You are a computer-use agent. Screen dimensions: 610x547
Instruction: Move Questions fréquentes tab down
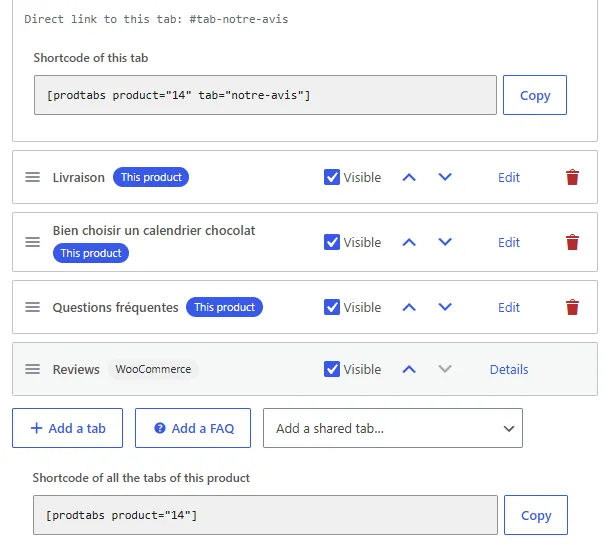445,307
